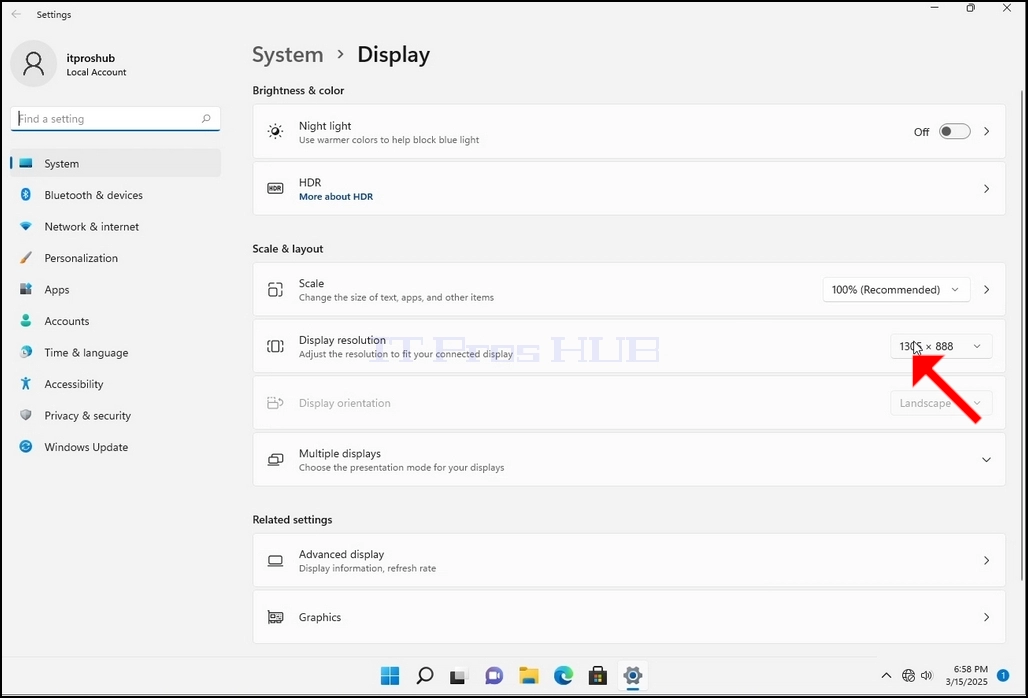
Task: Open File Explorer from taskbar
Action: (528, 675)
